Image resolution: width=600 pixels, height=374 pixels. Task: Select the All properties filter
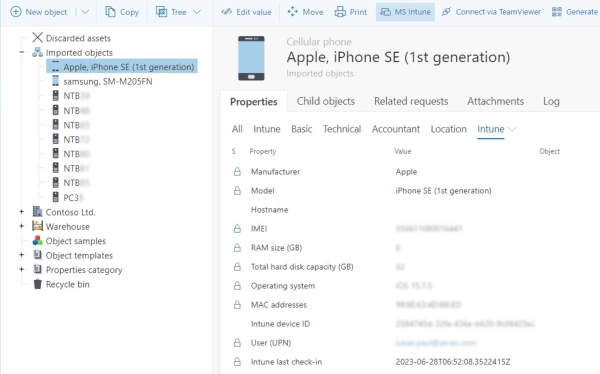[237, 129]
